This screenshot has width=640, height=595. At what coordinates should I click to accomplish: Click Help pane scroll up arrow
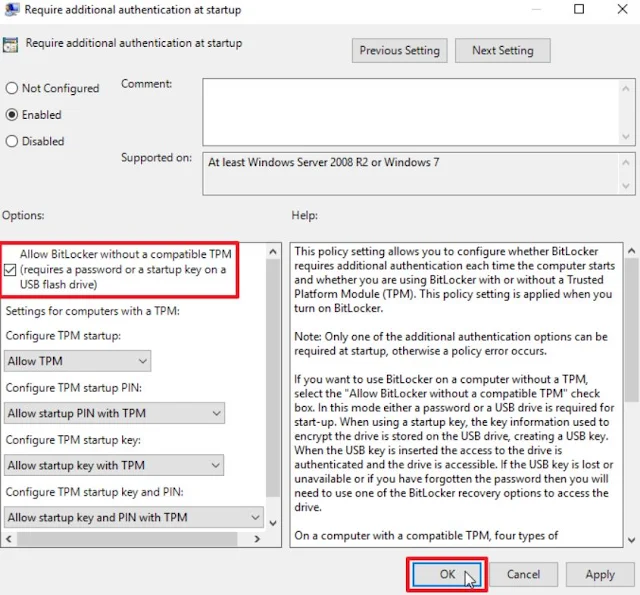click(x=631, y=251)
